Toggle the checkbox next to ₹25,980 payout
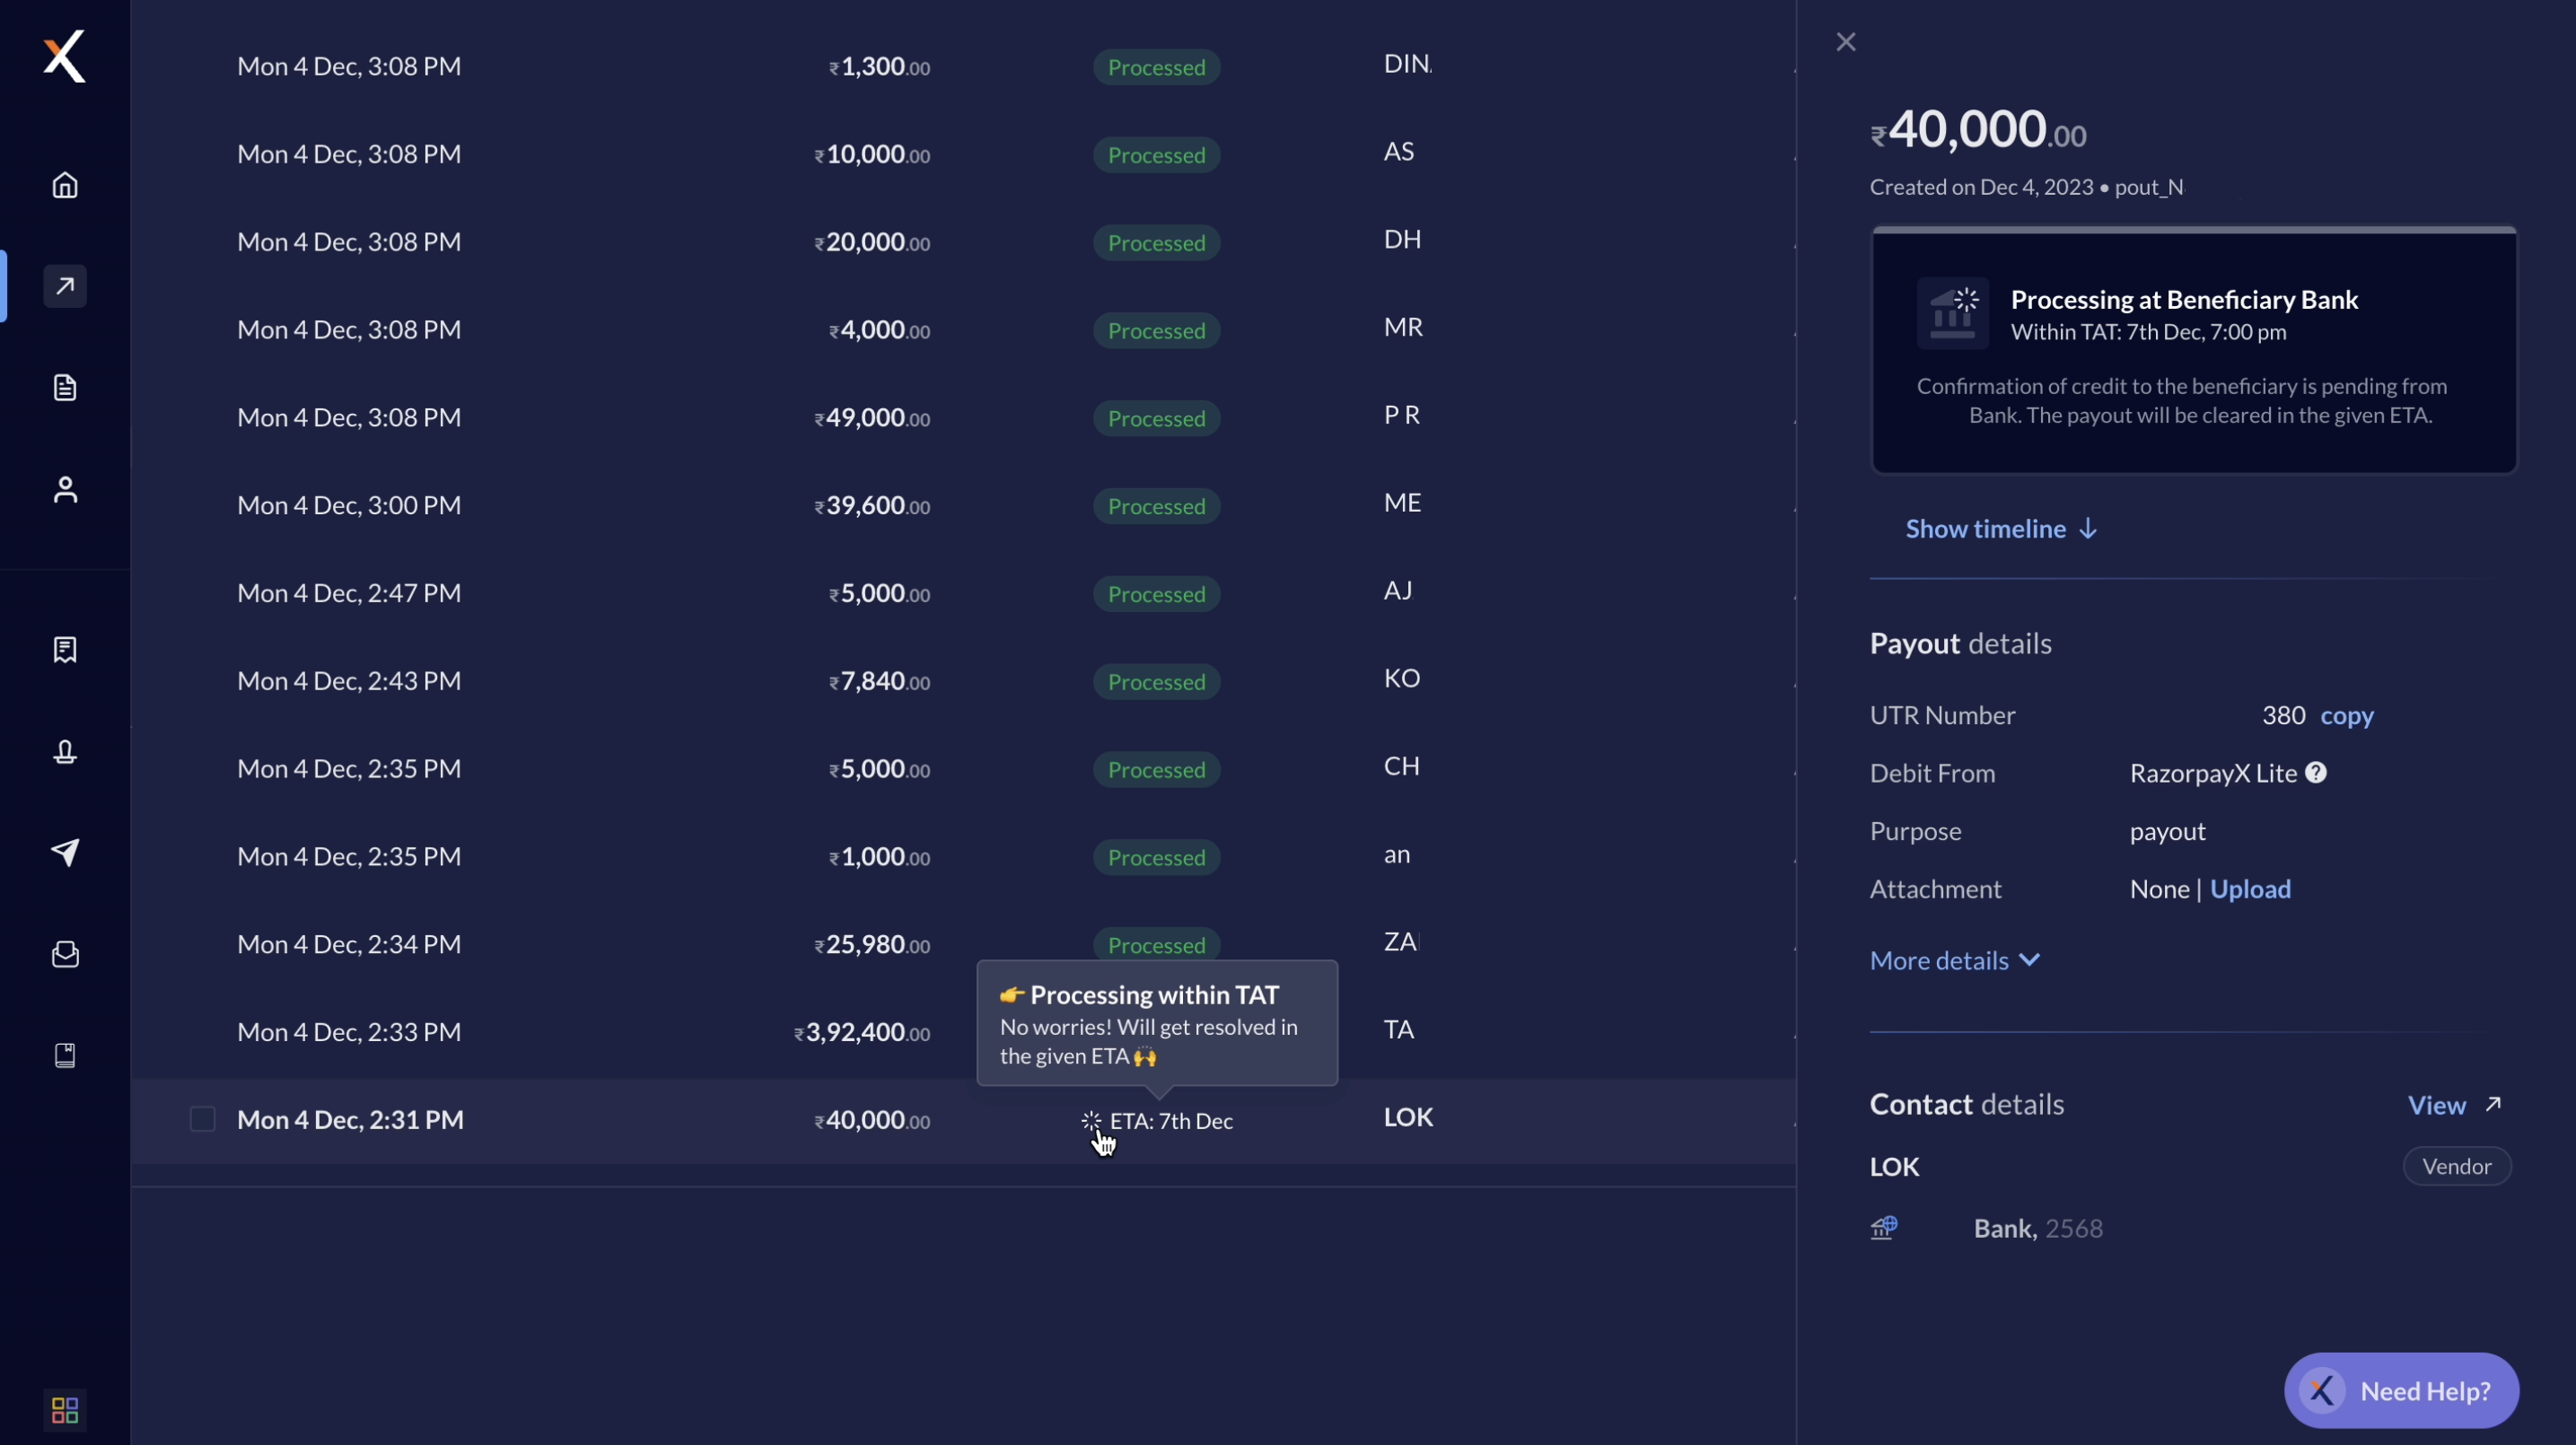This screenshot has width=2576, height=1445. (200, 942)
